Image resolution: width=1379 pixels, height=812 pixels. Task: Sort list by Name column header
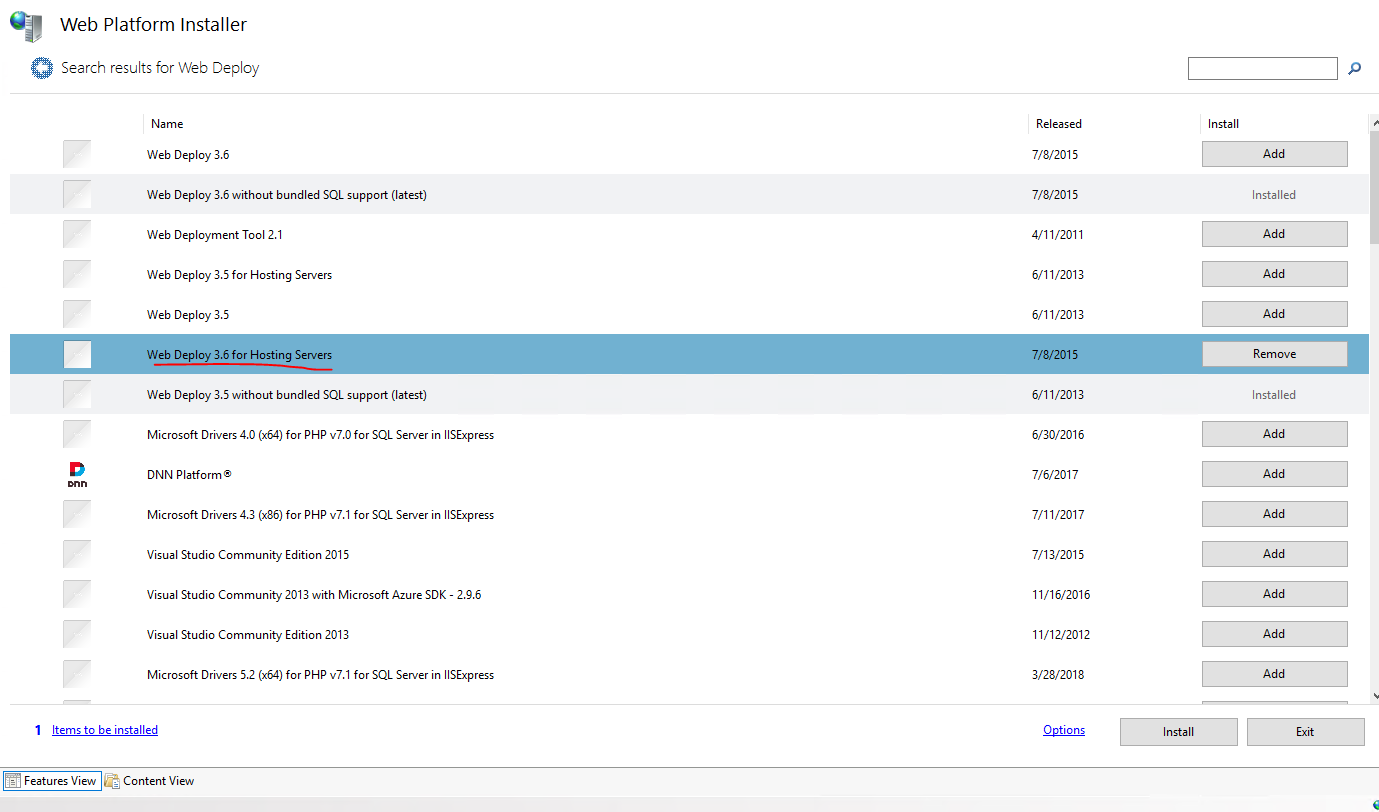[x=167, y=124]
